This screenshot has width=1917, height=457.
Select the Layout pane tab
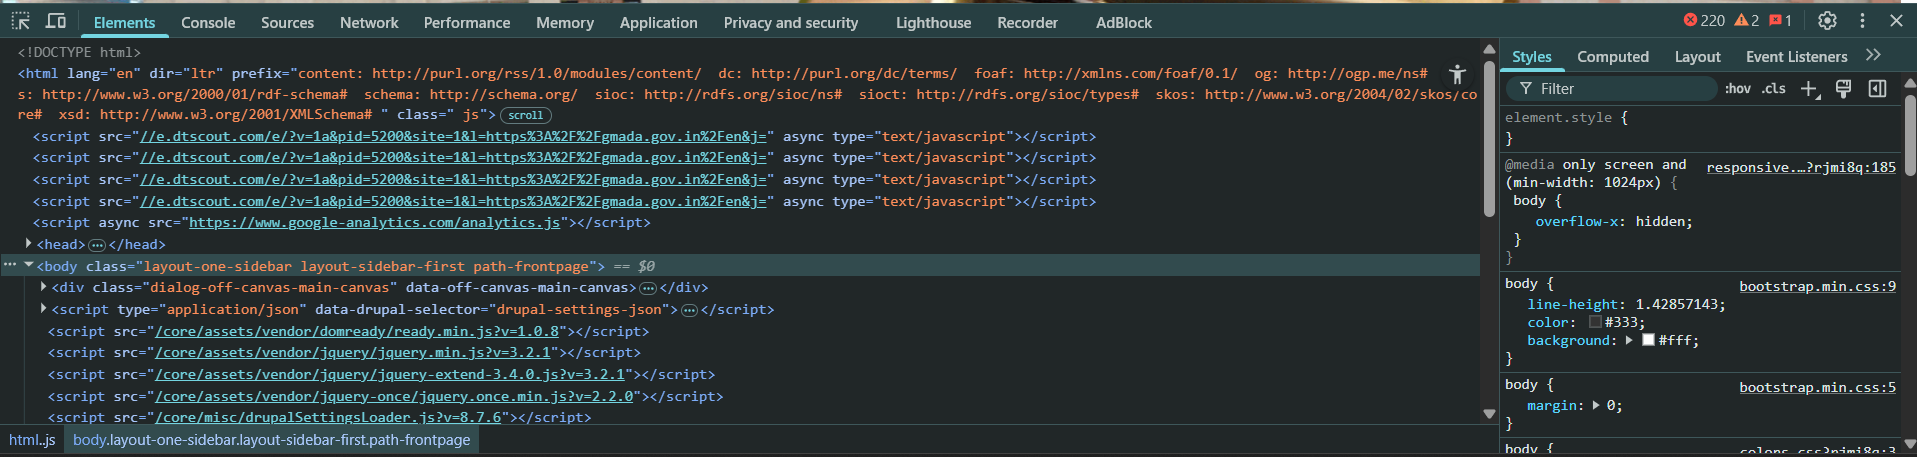1698,57
